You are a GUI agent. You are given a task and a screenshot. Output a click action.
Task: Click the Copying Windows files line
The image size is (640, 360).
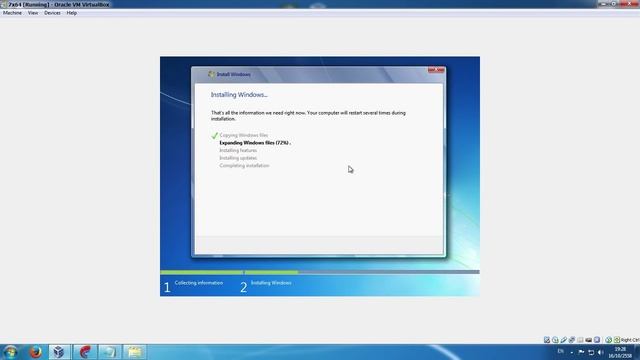click(244, 135)
